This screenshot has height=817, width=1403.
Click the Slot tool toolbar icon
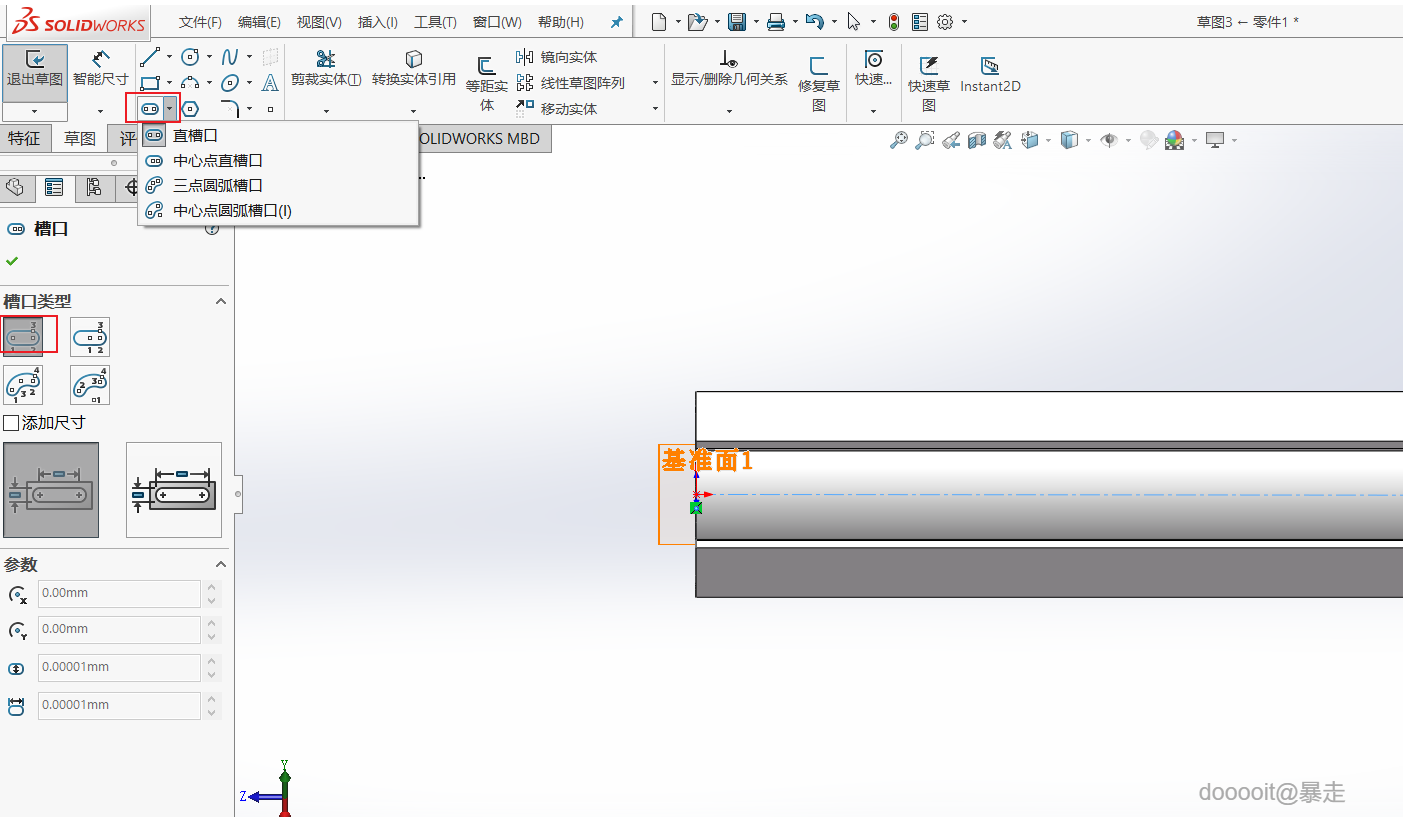click(x=149, y=109)
